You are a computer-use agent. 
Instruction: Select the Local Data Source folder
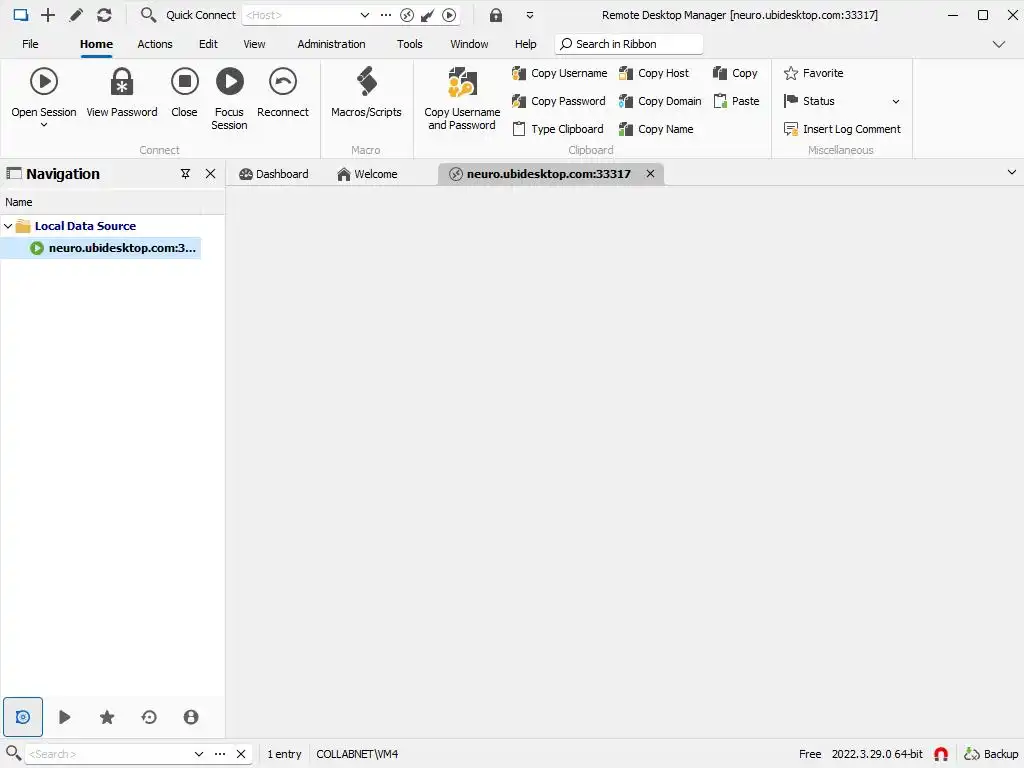click(x=86, y=226)
